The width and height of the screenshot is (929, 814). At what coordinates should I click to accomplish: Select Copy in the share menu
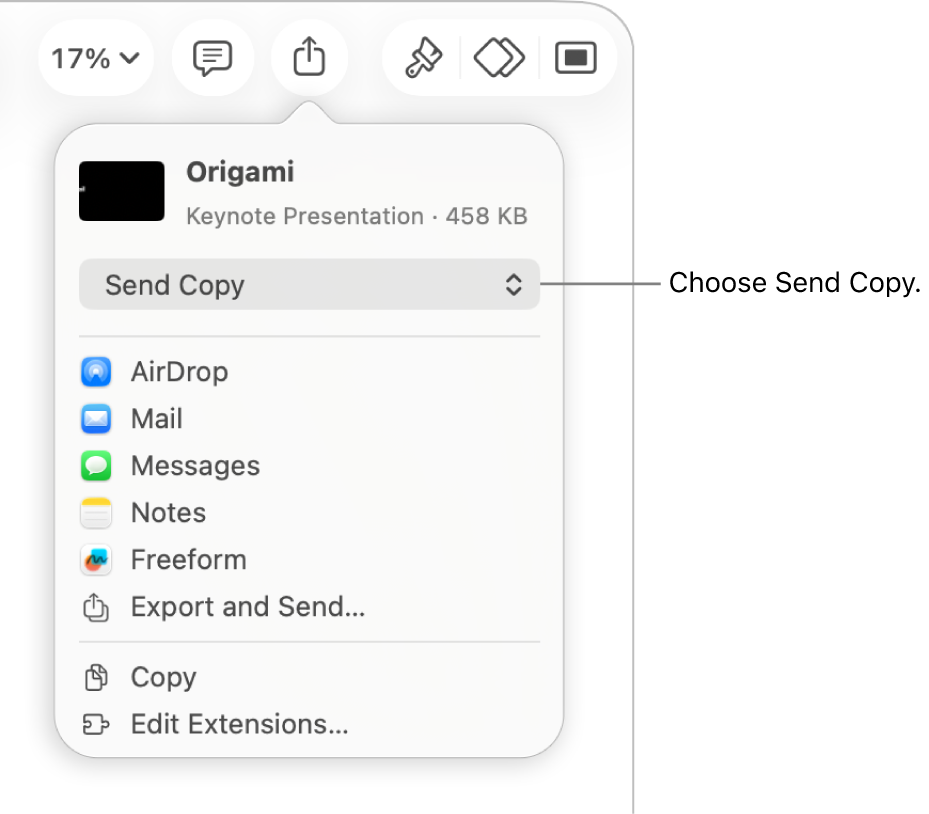point(162,677)
